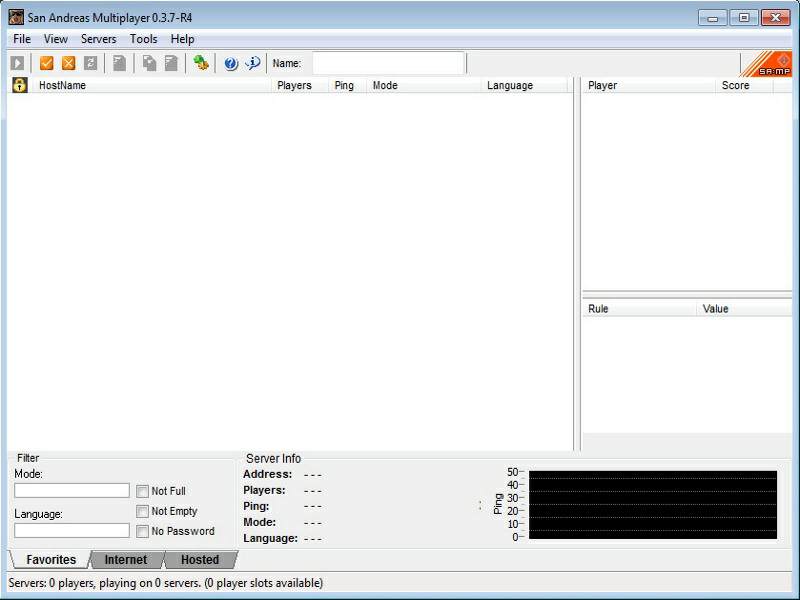Sort servers by the Ping column header
800x600 pixels.
pos(344,86)
